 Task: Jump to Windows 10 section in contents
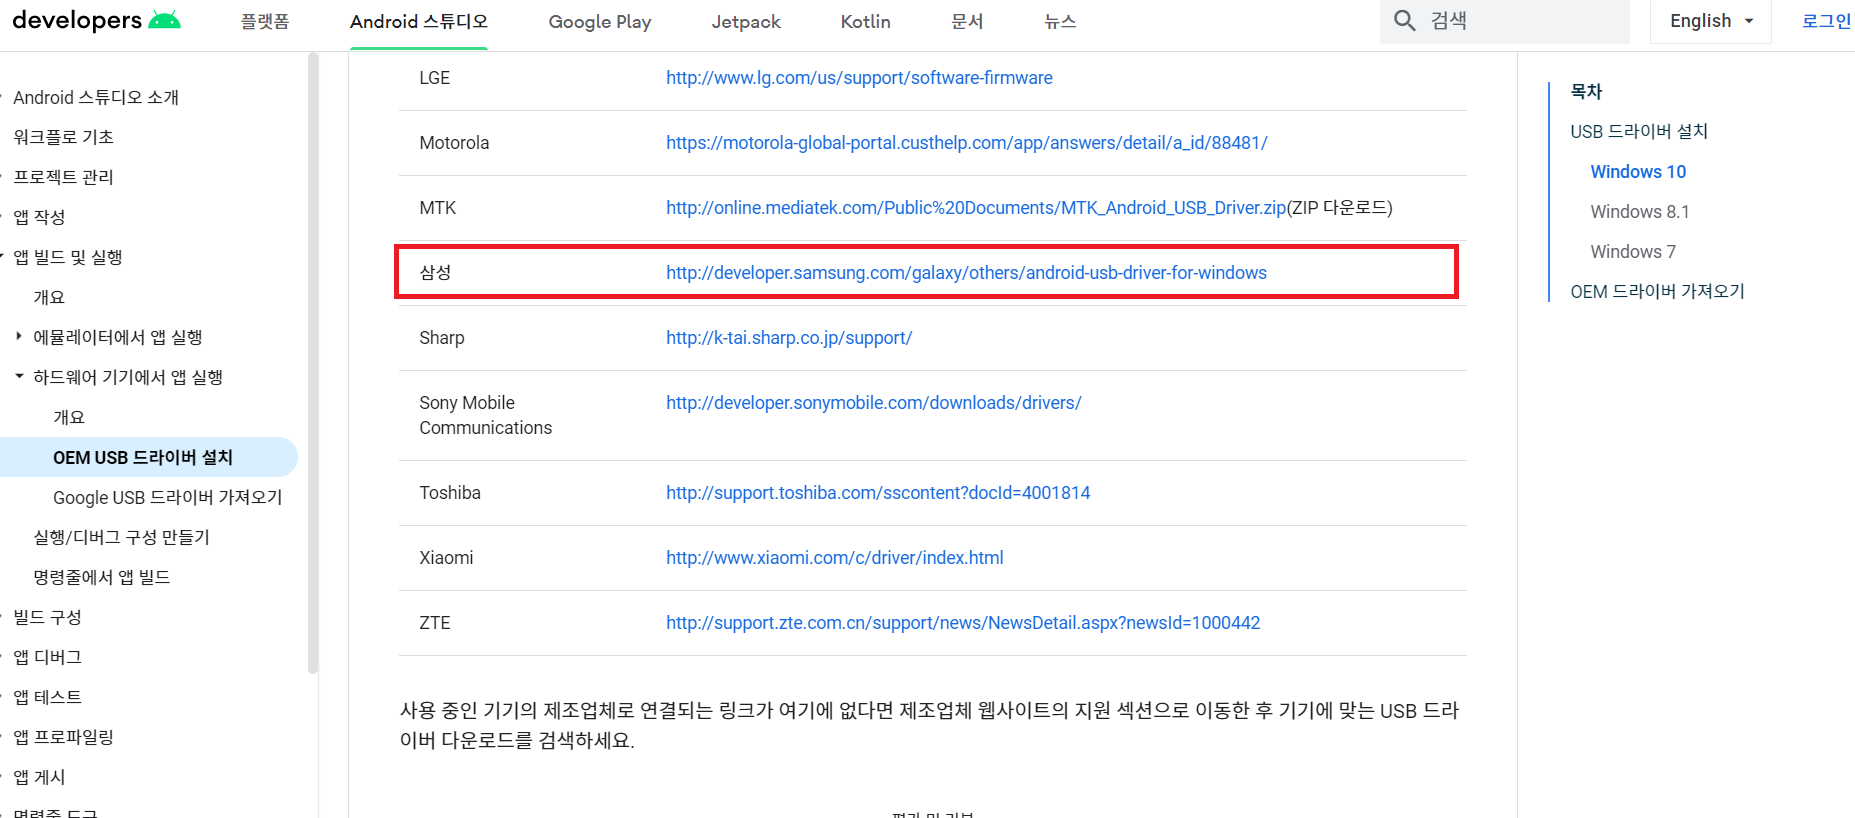(1638, 171)
